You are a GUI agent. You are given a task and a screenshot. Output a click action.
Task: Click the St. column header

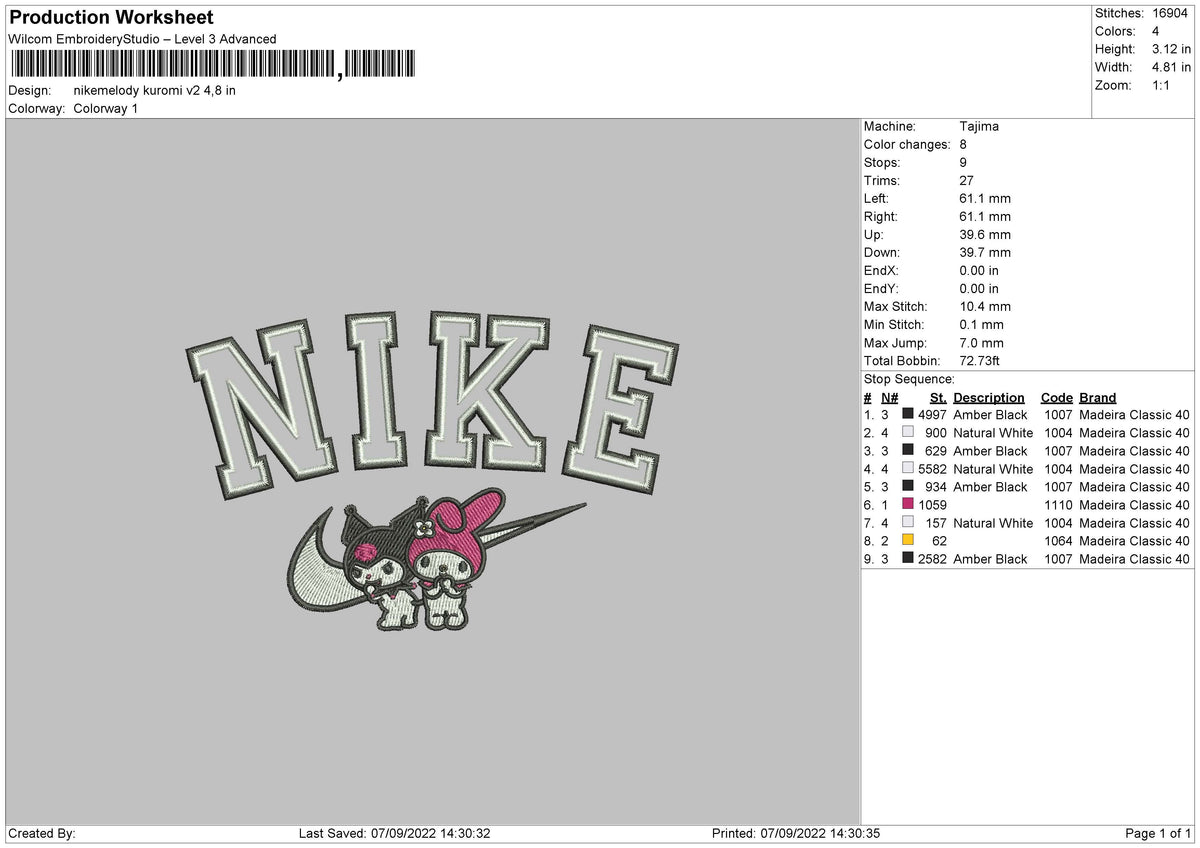coord(938,398)
